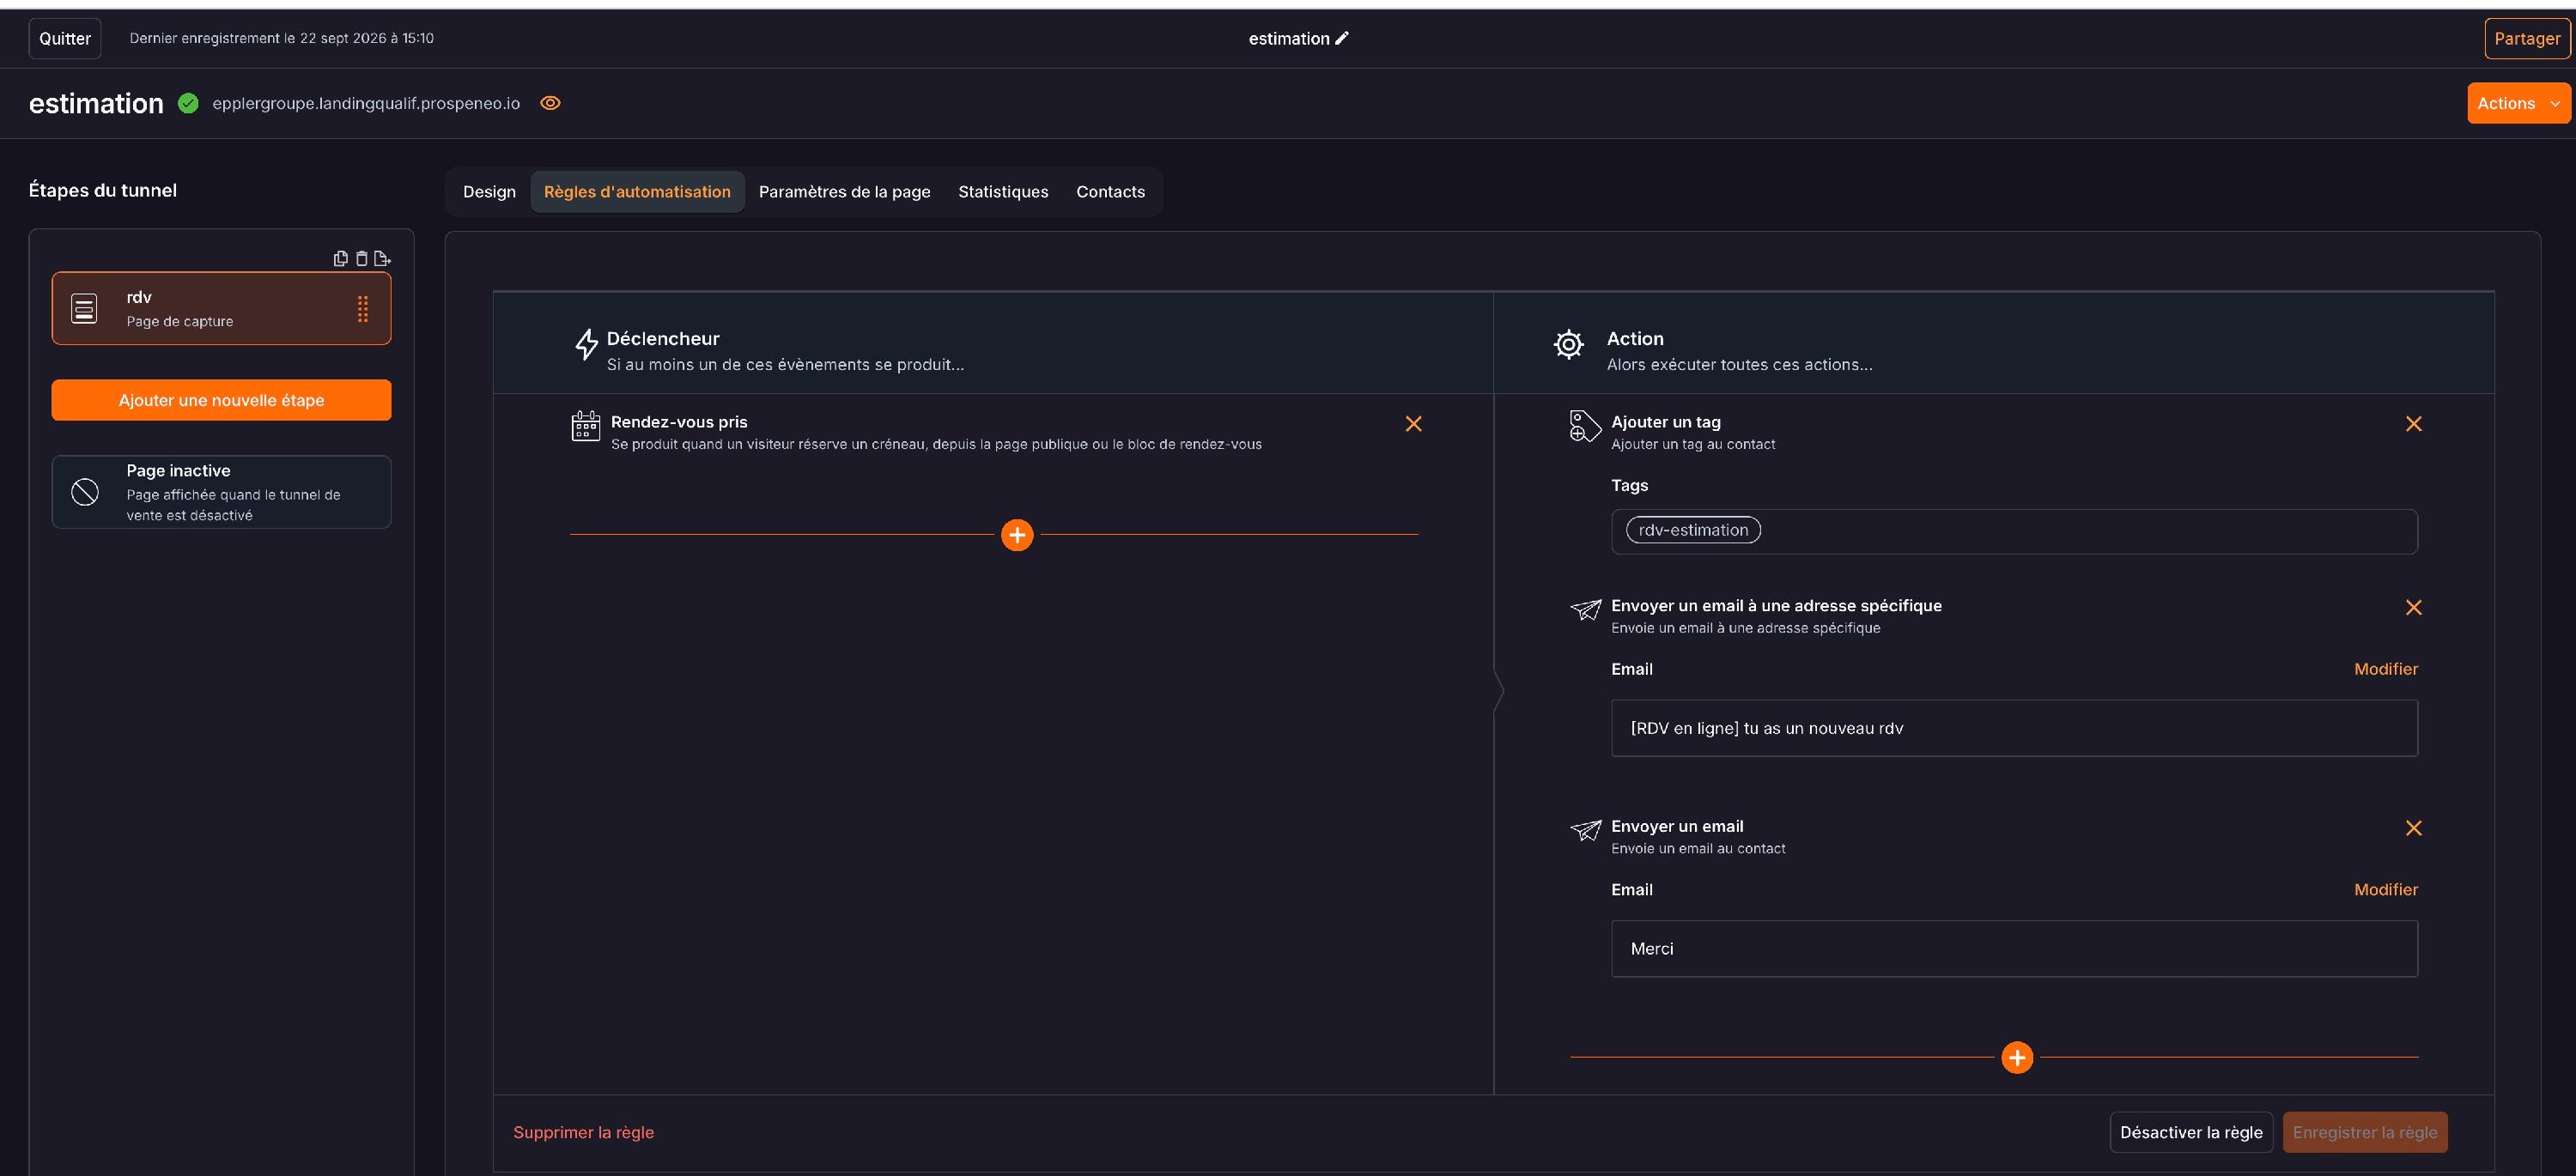
Task: Switch to Paramètres de la page tab
Action: tap(844, 191)
